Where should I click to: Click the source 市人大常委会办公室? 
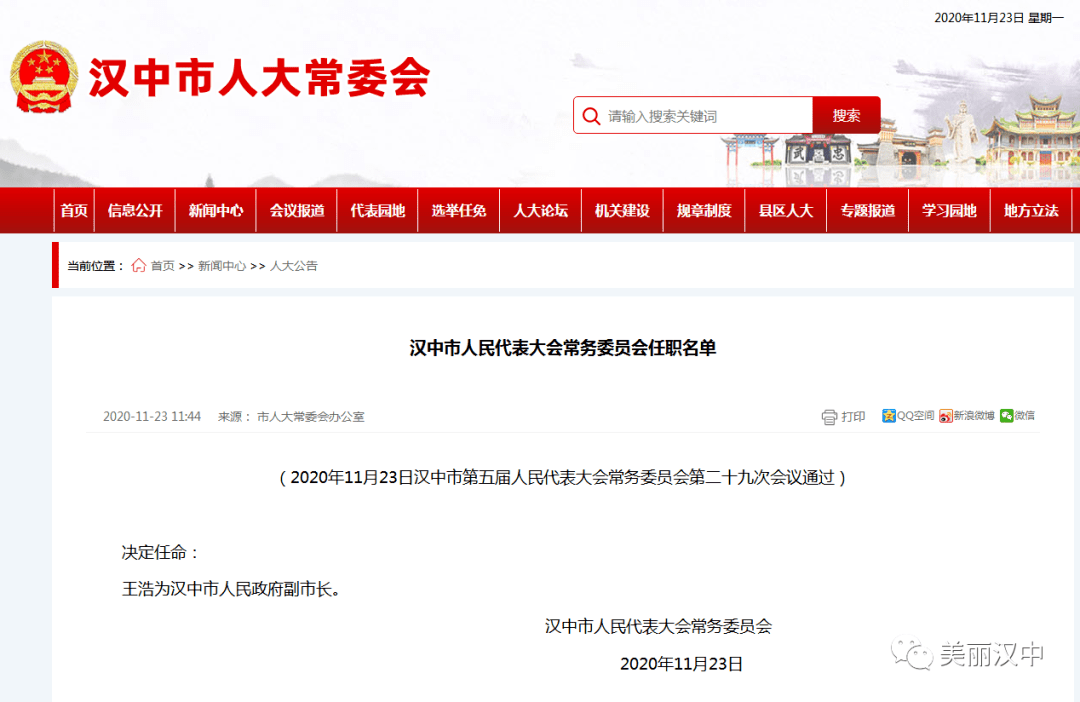click(311, 416)
